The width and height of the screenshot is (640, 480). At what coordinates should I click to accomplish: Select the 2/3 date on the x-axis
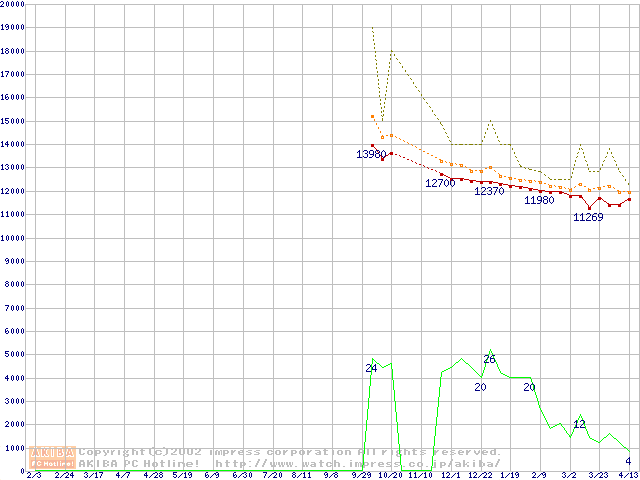pyautogui.click(x=33, y=475)
